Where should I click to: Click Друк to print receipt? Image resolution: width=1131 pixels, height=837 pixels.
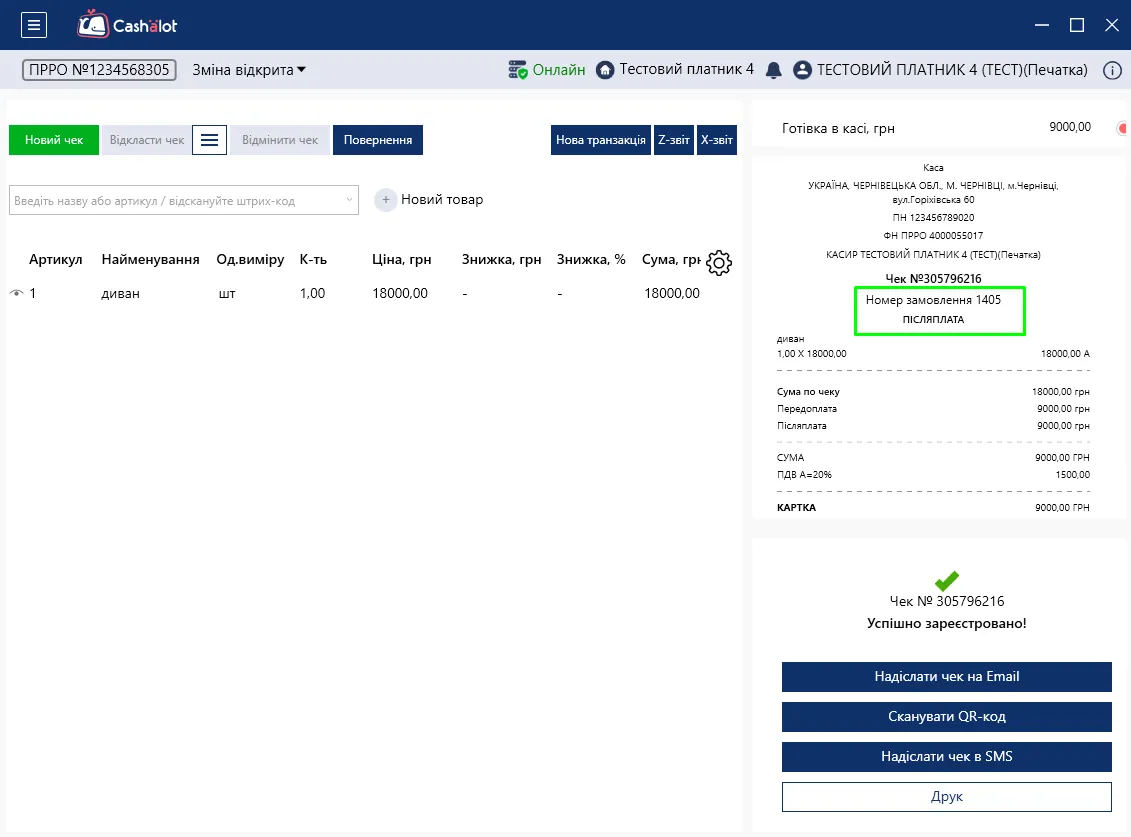coord(946,797)
